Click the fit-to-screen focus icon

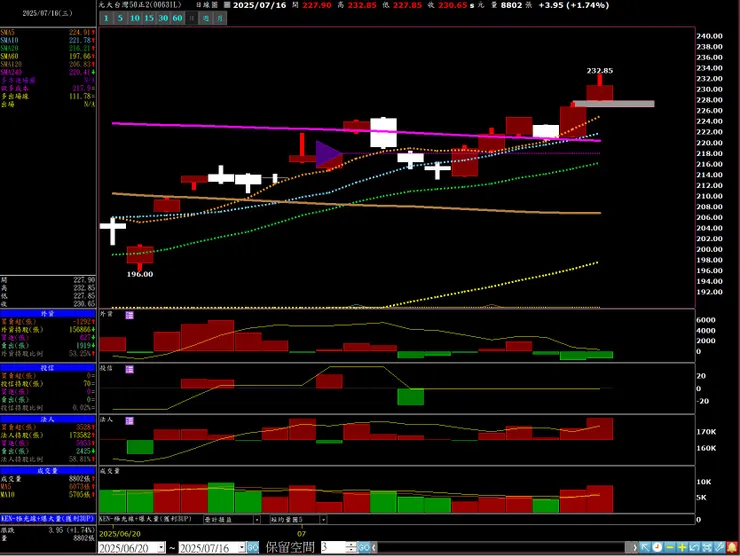tap(707, 547)
